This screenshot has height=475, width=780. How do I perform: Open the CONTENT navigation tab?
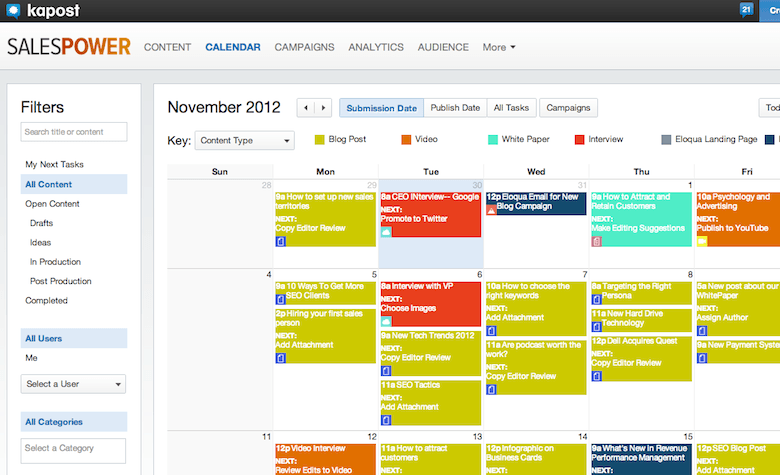(x=167, y=47)
